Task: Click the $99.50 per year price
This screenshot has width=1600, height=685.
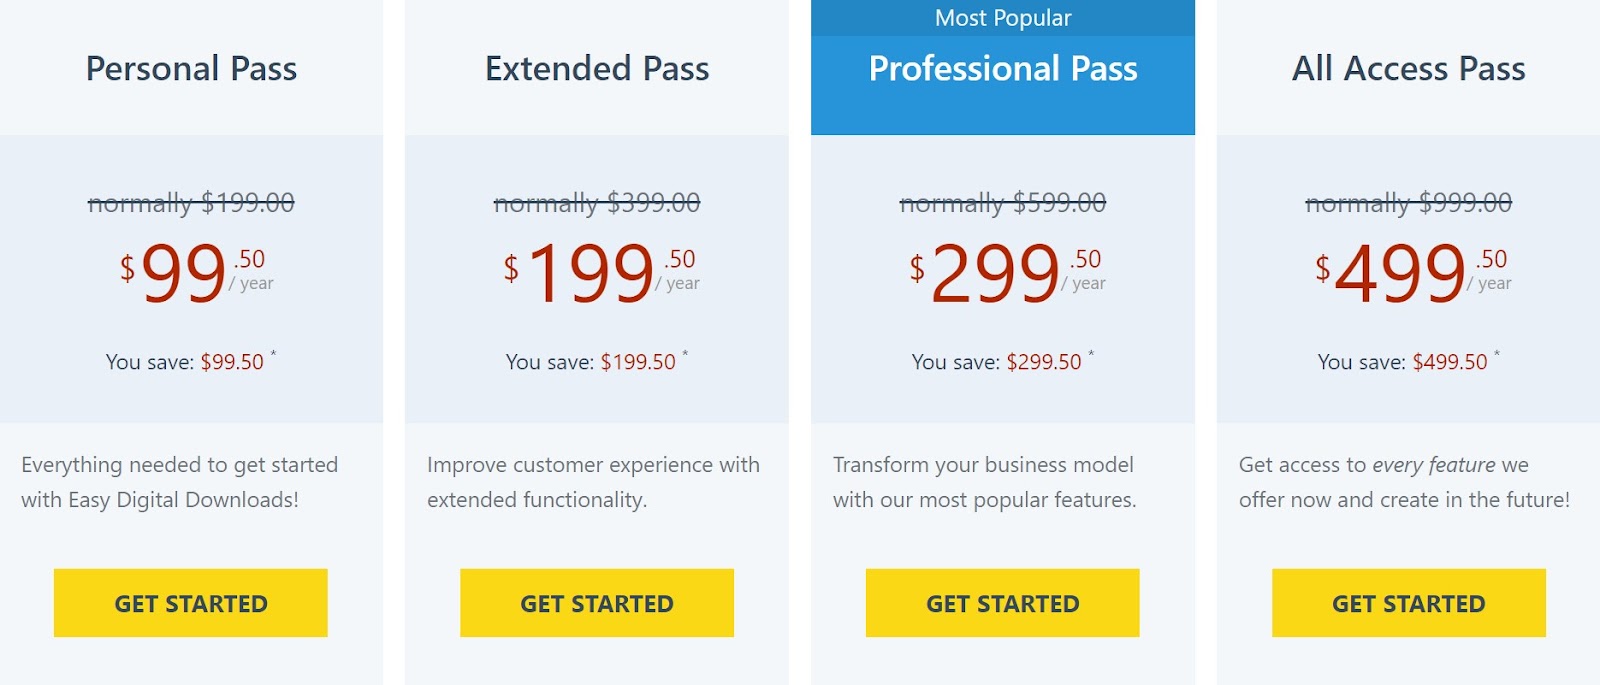Action: (196, 272)
